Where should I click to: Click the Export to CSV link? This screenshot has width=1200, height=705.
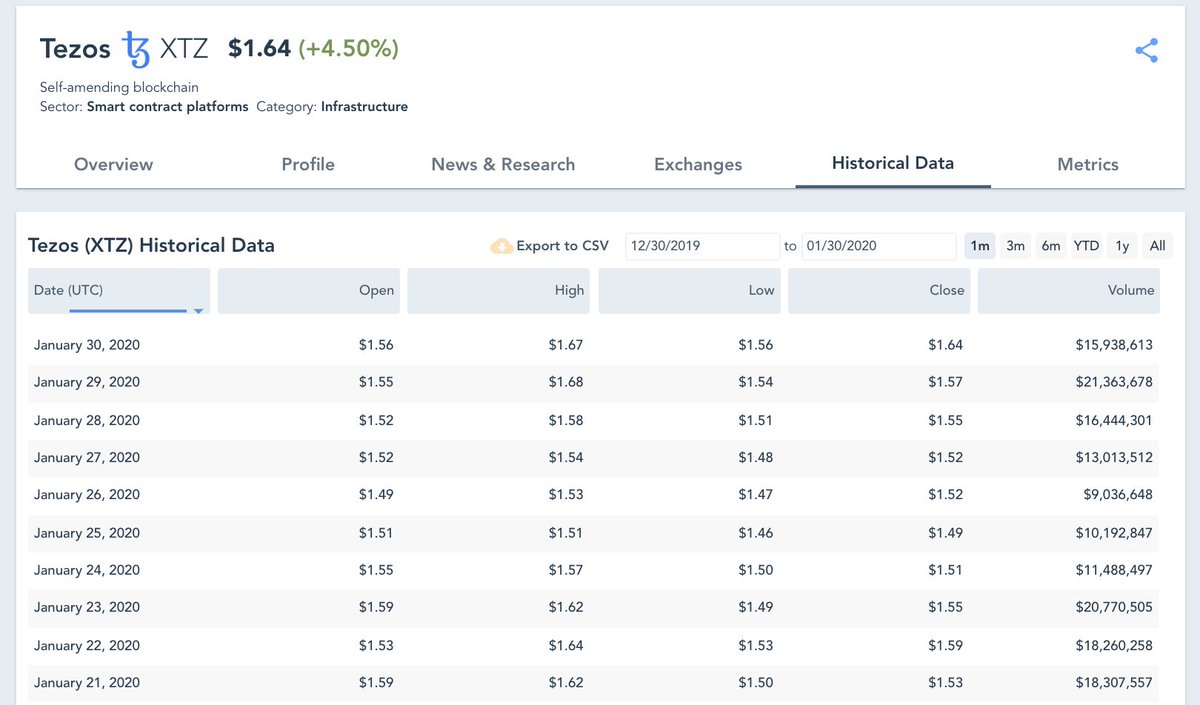562,246
